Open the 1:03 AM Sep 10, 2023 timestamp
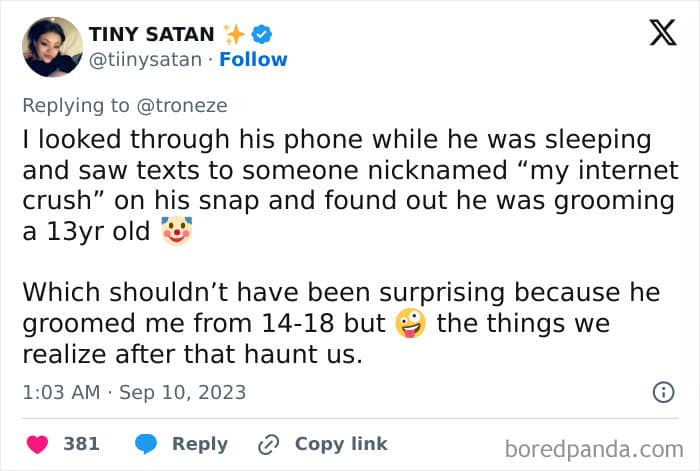Viewport: 700px width, 471px height. pos(134,392)
